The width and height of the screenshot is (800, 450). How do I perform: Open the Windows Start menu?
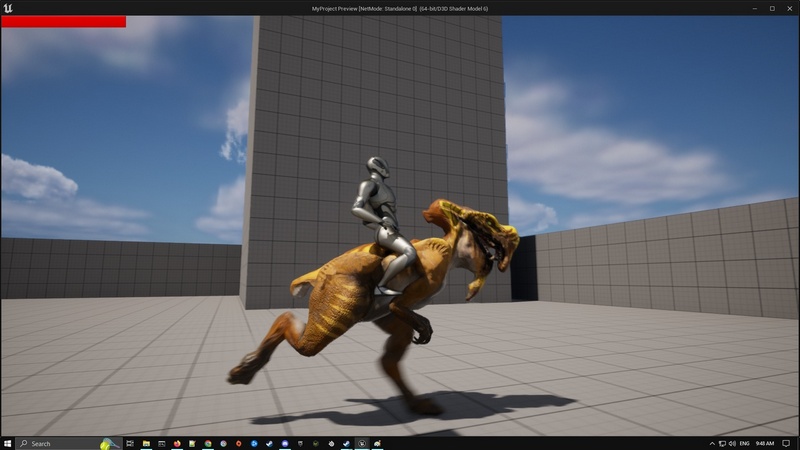coord(8,443)
